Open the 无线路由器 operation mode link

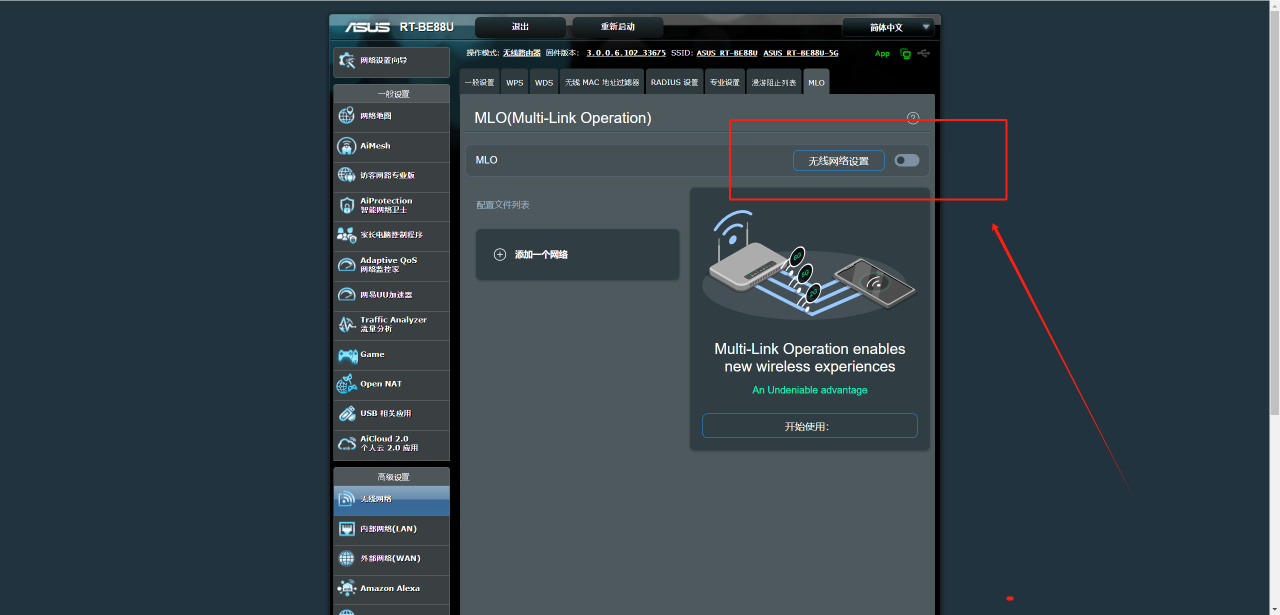522,53
